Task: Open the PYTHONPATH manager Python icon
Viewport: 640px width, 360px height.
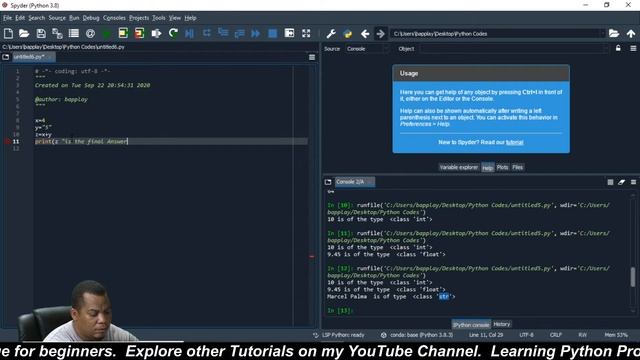Action: click(348, 33)
